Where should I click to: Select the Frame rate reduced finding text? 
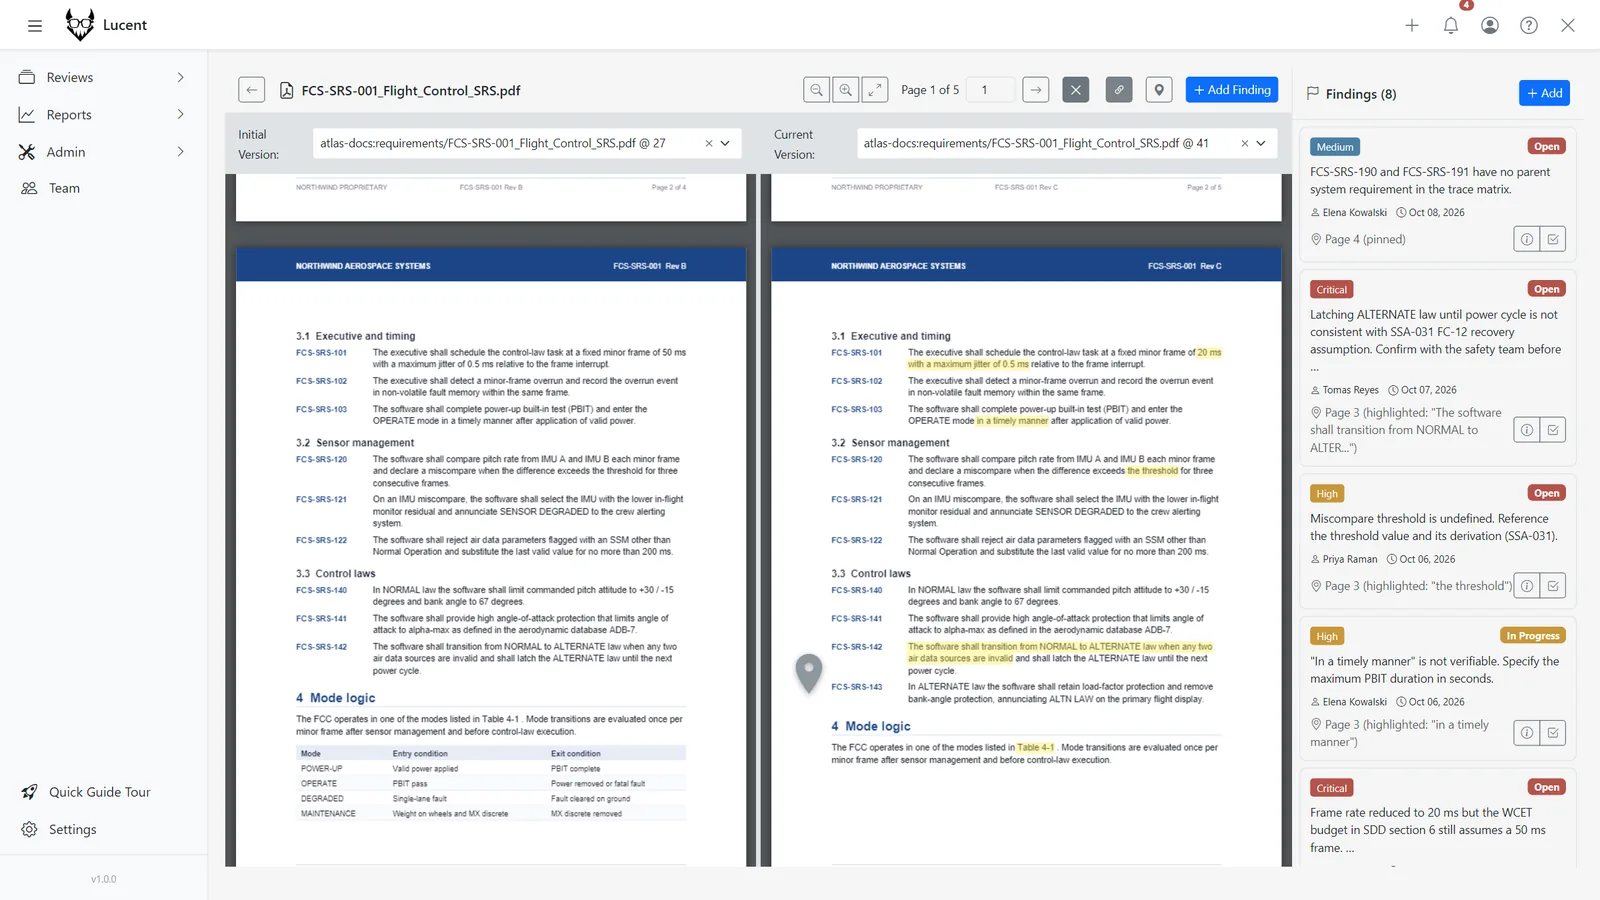(x=1428, y=830)
